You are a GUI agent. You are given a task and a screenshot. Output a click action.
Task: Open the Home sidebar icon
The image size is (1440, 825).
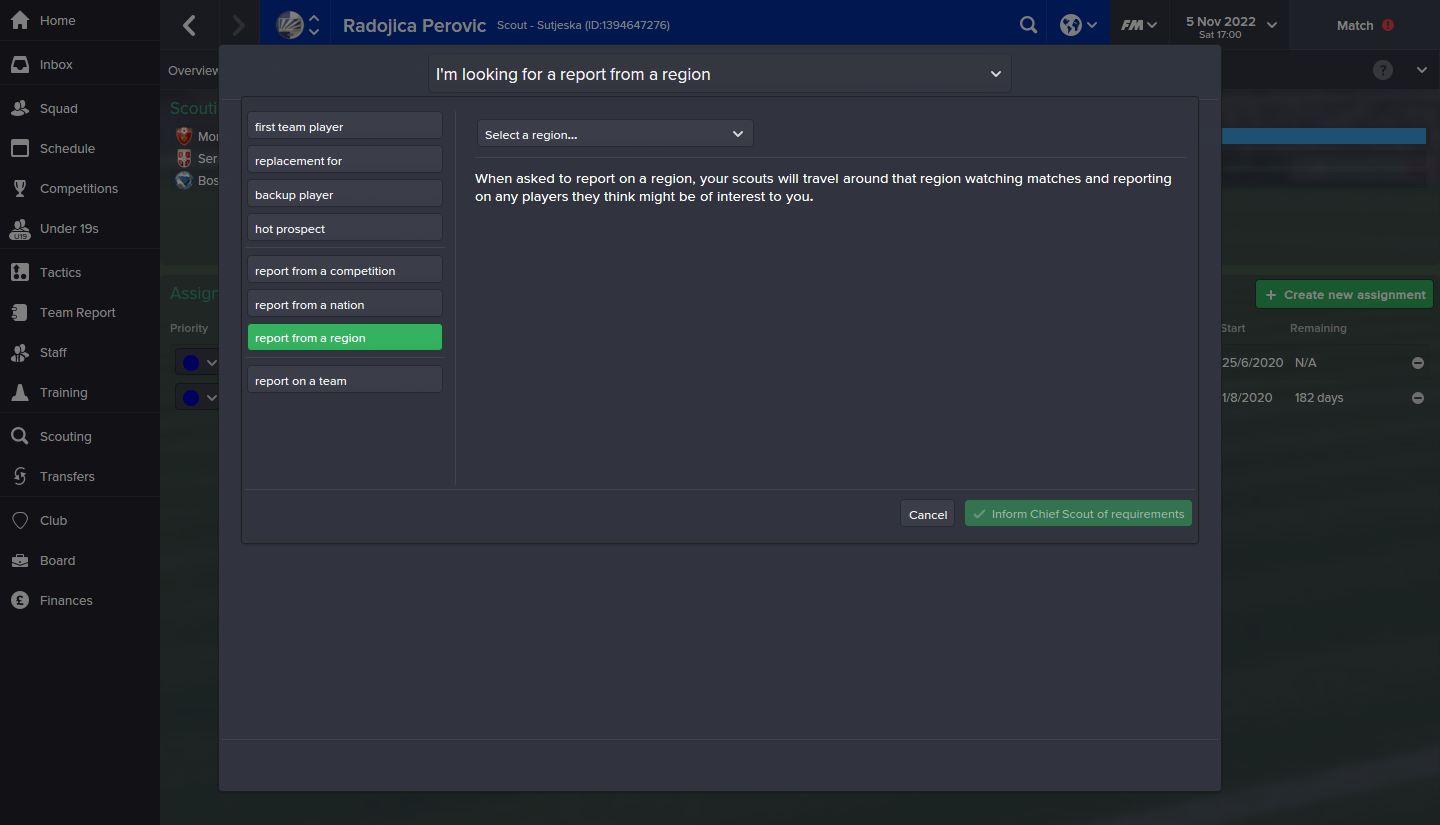point(20,20)
